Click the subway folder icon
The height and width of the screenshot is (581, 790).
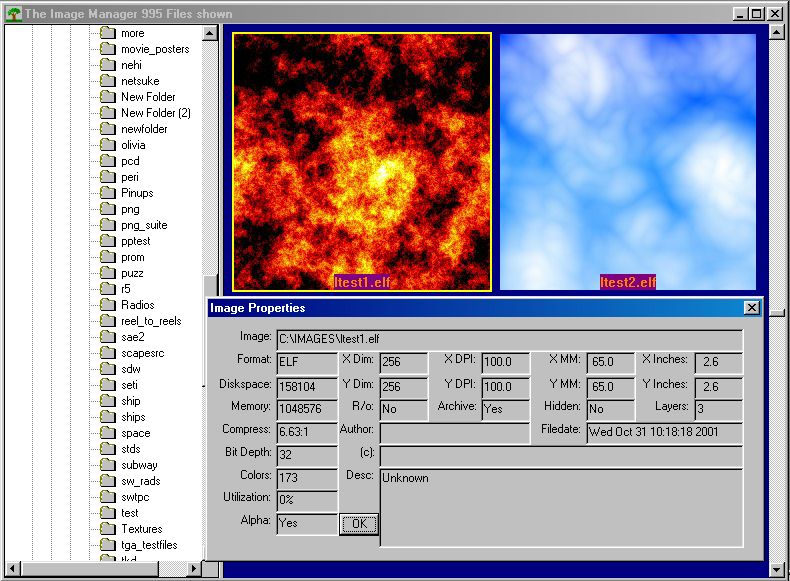107,465
